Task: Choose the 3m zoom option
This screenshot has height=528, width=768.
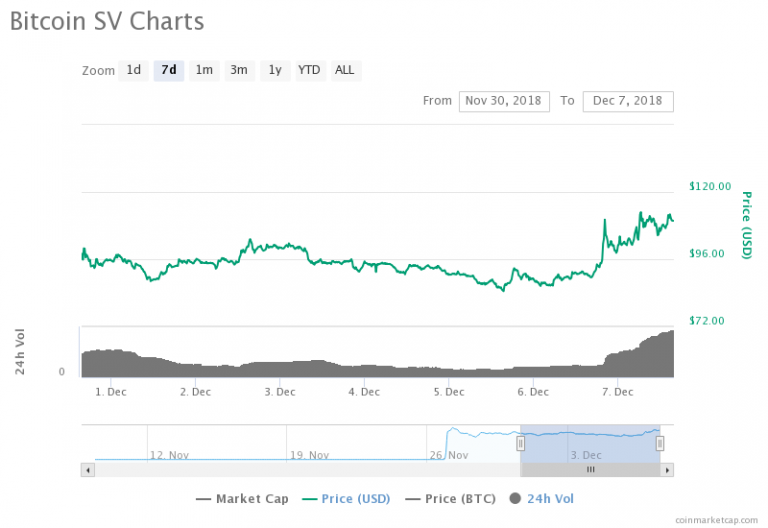Action: coord(240,71)
